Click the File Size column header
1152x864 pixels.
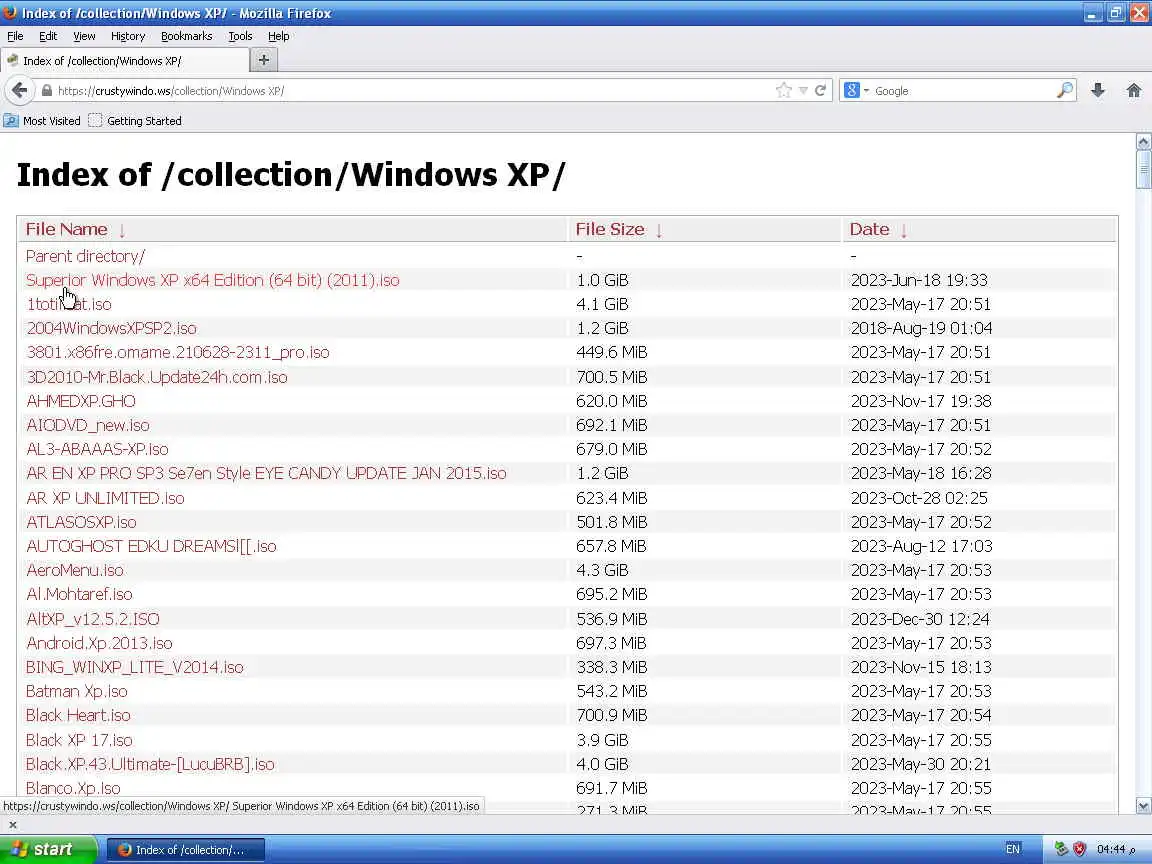[610, 229]
